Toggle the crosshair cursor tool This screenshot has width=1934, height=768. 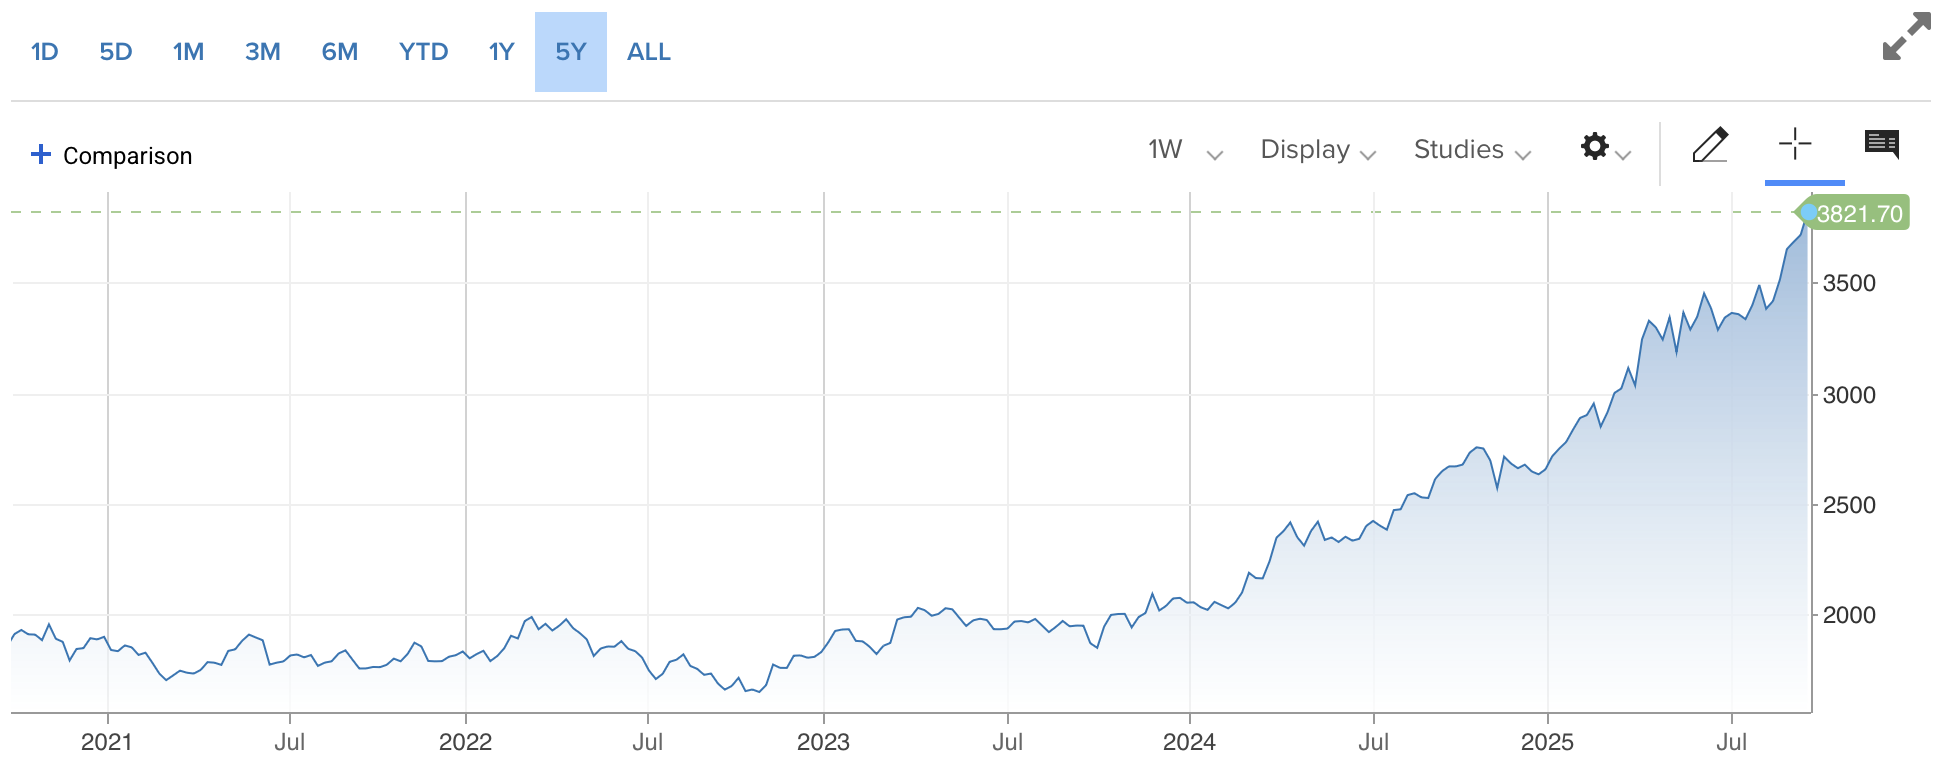(x=1795, y=145)
